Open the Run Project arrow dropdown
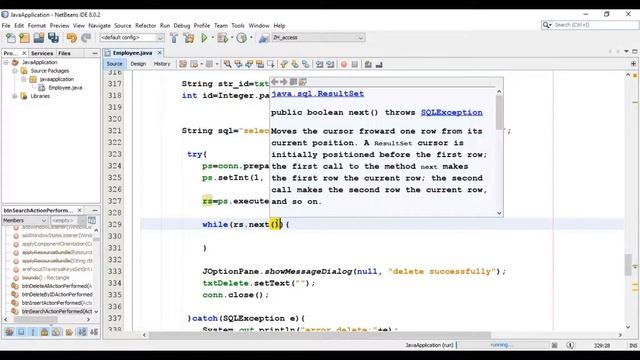 click(x=212, y=38)
